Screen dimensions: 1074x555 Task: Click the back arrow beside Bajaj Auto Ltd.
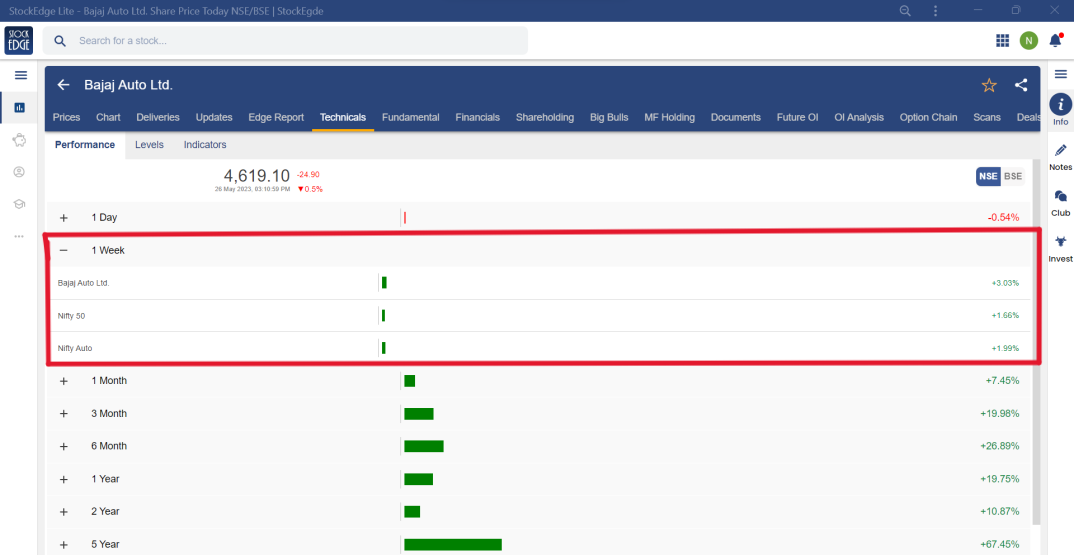tap(64, 85)
